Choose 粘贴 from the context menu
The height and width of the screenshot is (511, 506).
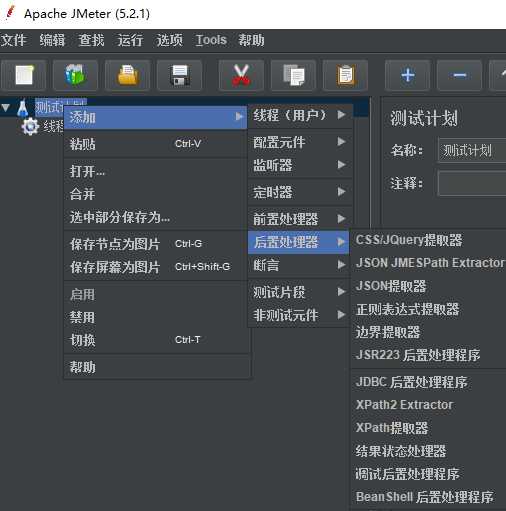click(155, 144)
